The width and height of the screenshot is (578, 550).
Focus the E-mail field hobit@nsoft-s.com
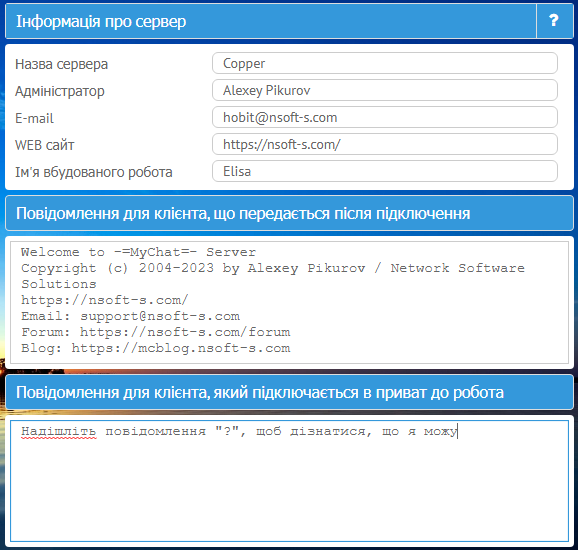click(384, 117)
